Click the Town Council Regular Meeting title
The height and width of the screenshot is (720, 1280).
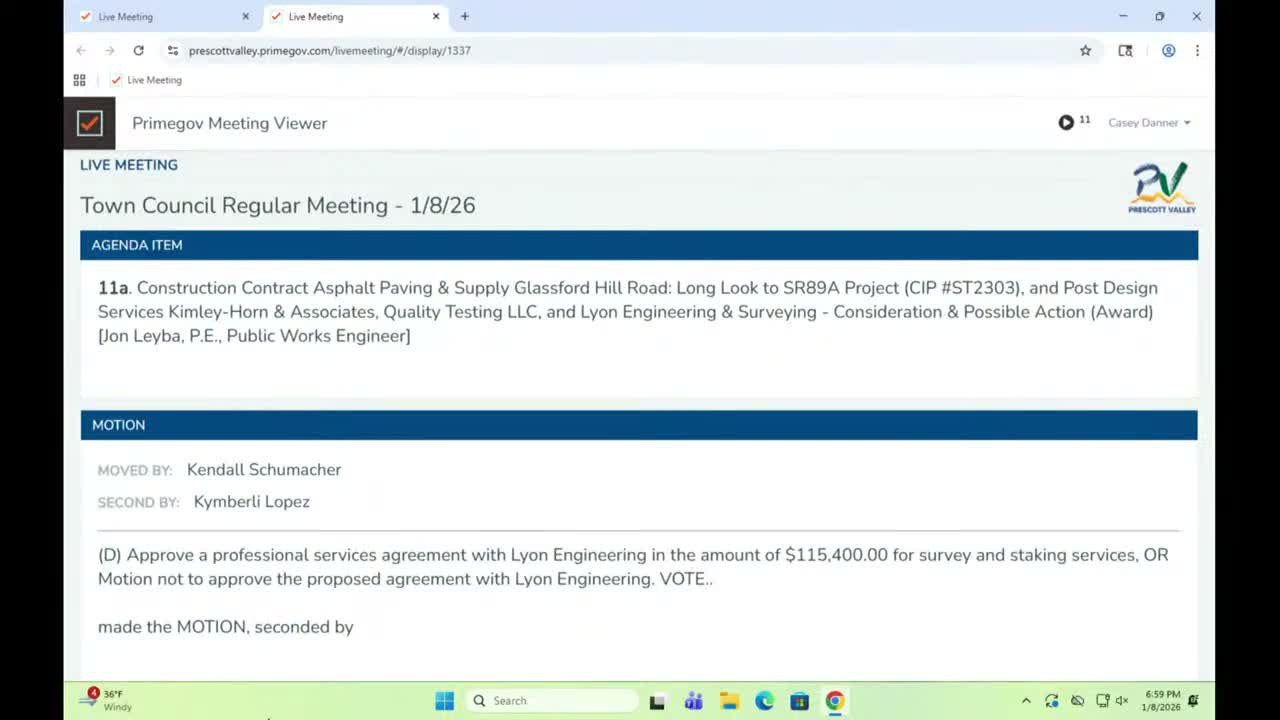pyautogui.click(x=278, y=205)
